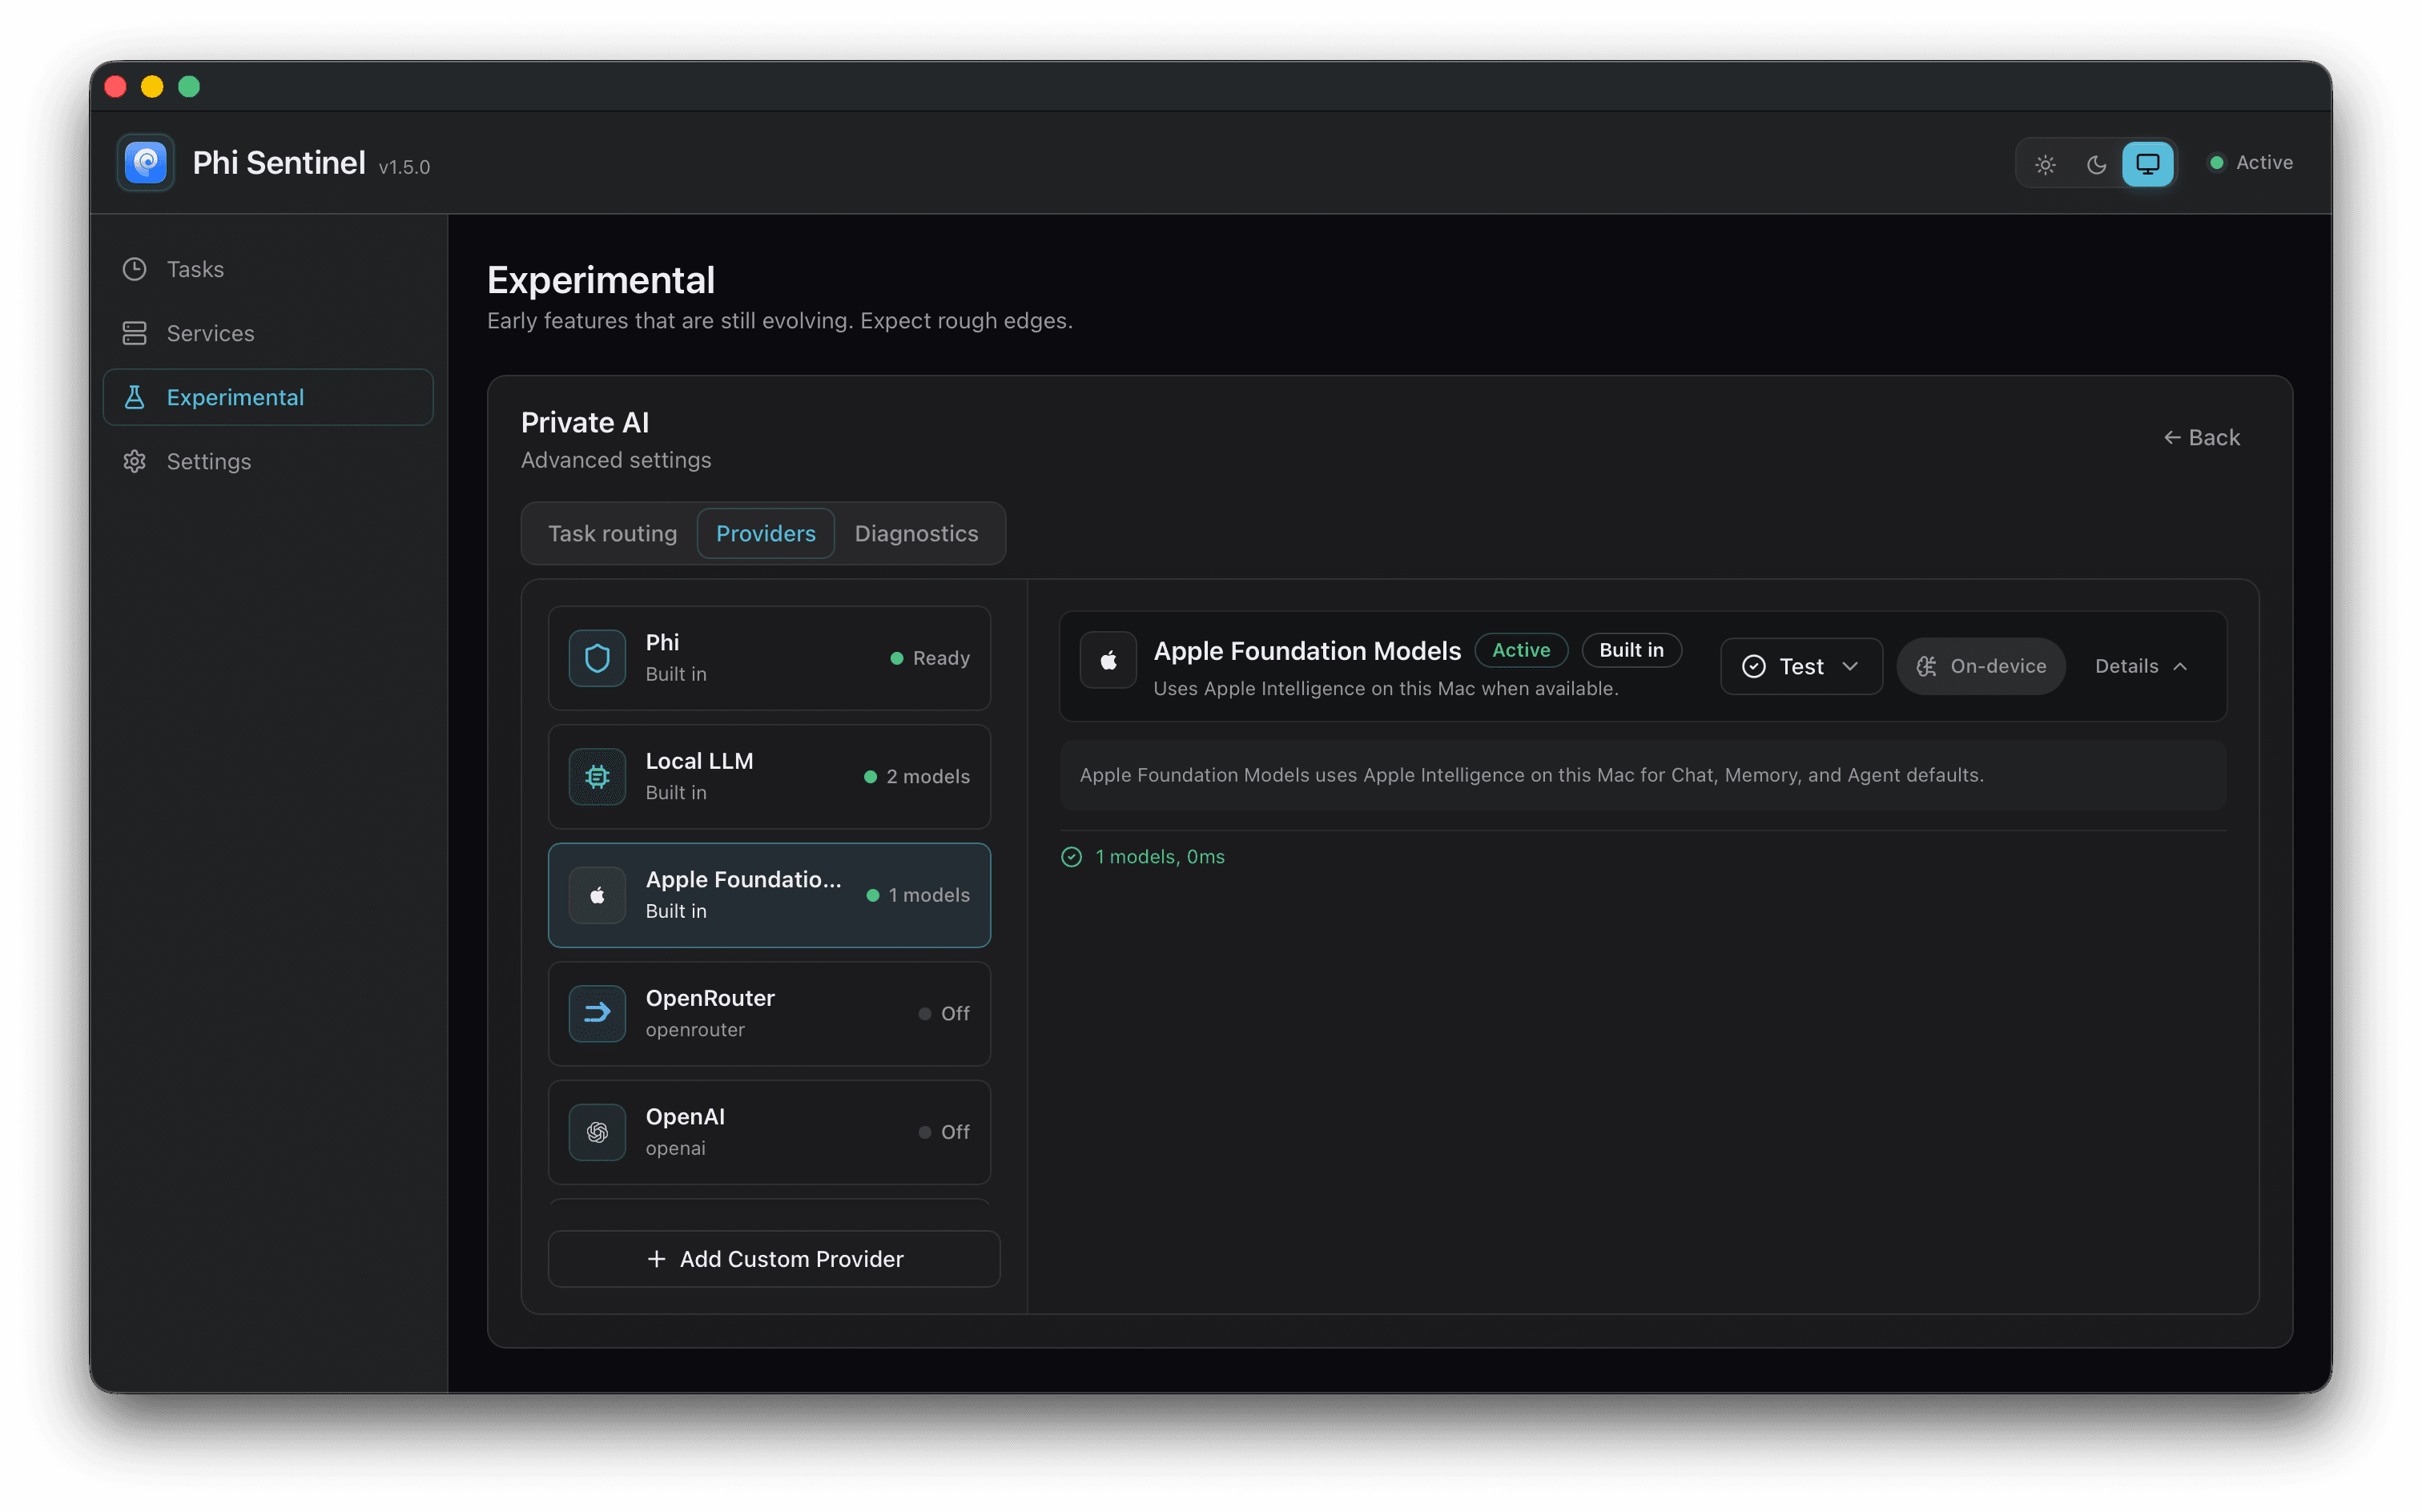Click the On-device pill

point(1981,666)
